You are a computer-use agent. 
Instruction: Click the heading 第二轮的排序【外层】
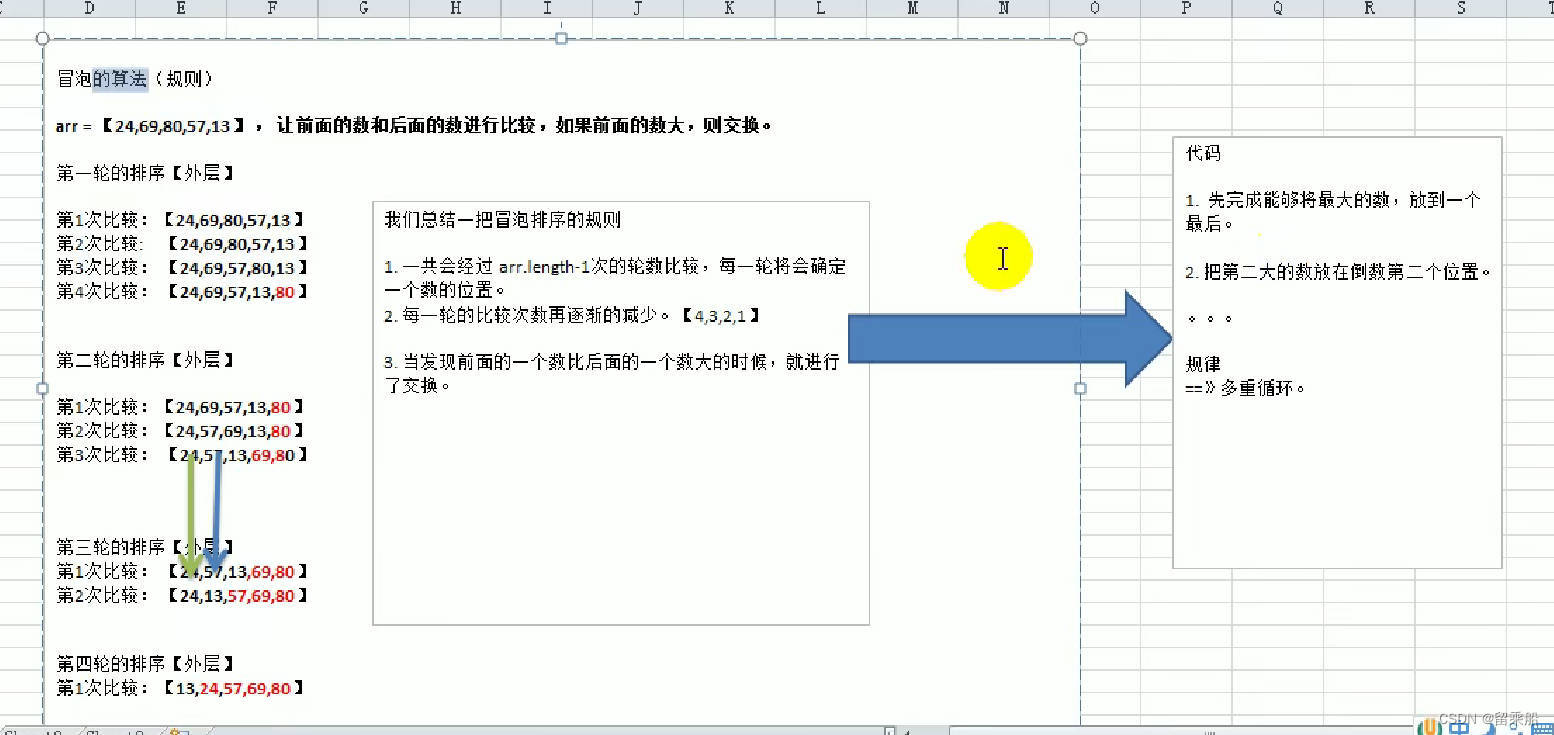(146, 360)
